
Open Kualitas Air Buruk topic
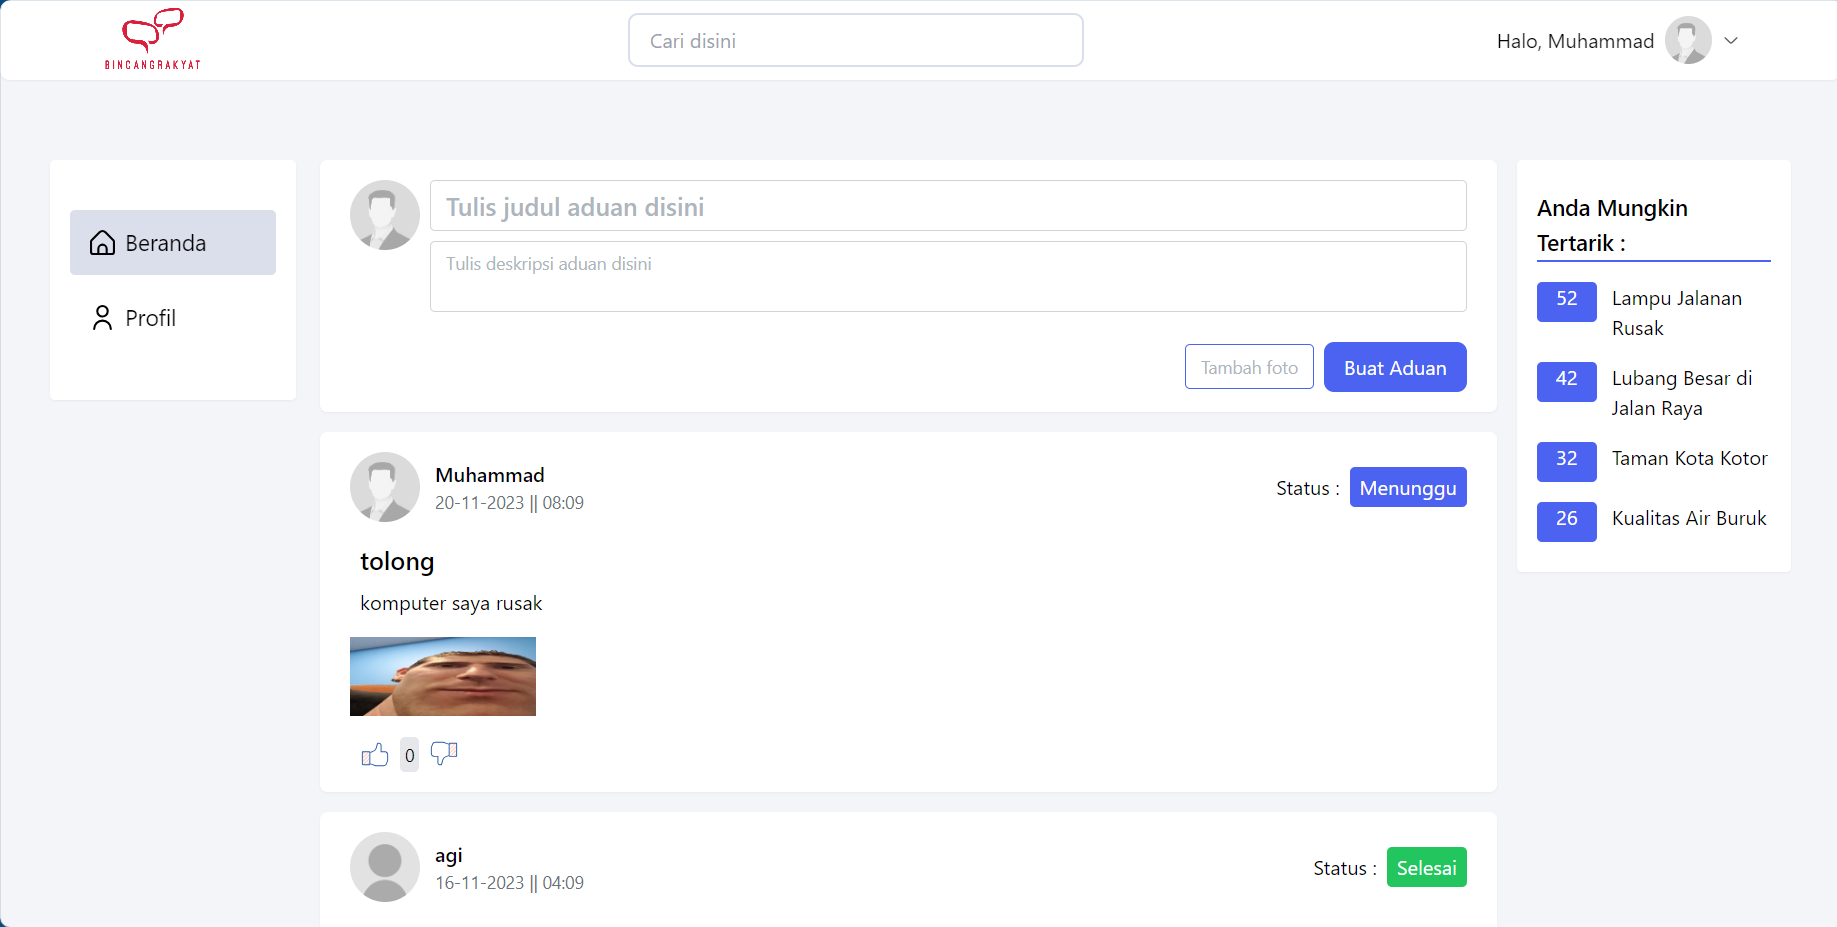tap(1689, 518)
